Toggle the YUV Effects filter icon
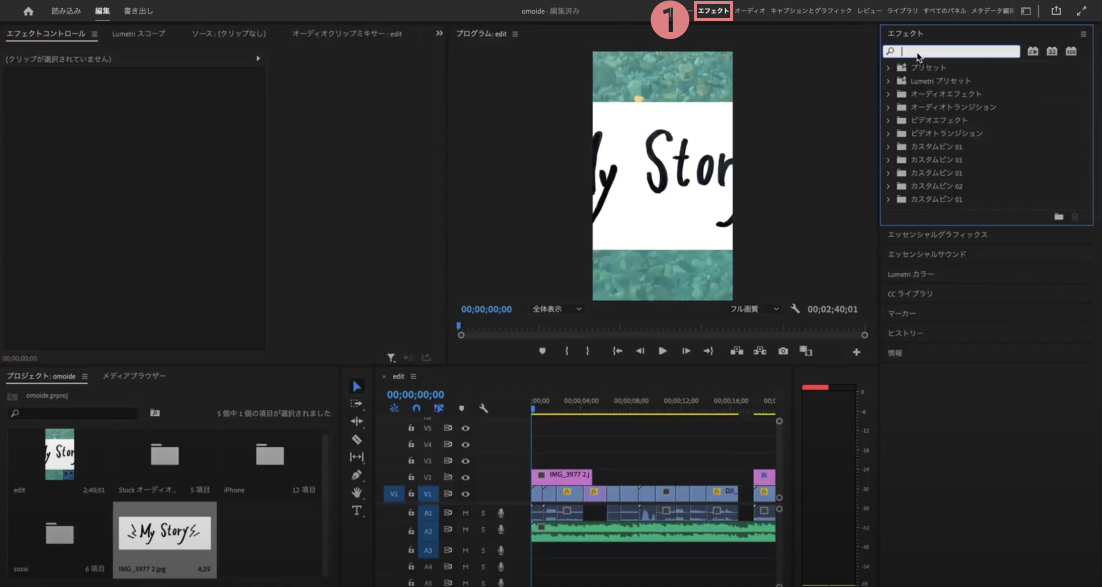Image resolution: width=1102 pixels, height=587 pixels. [x=1071, y=51]
